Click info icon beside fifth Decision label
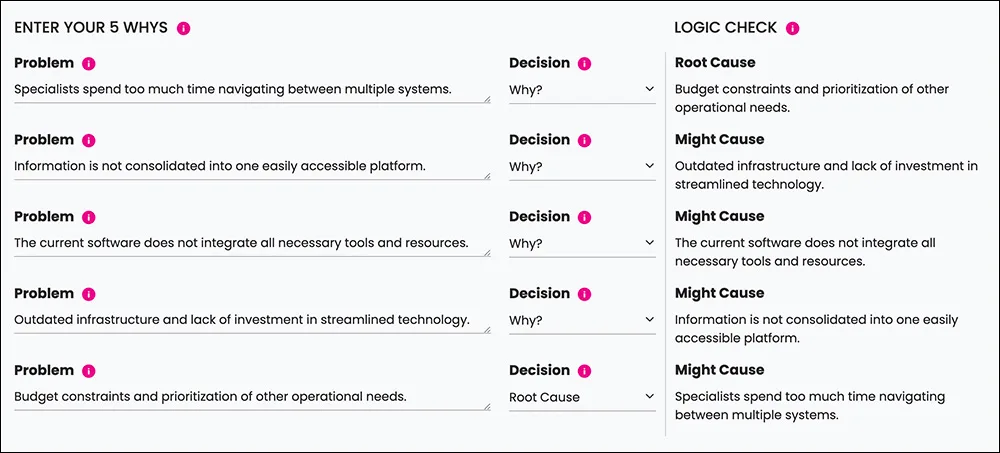This screenshot has width=1000, height=453. (x=584, y=371)
